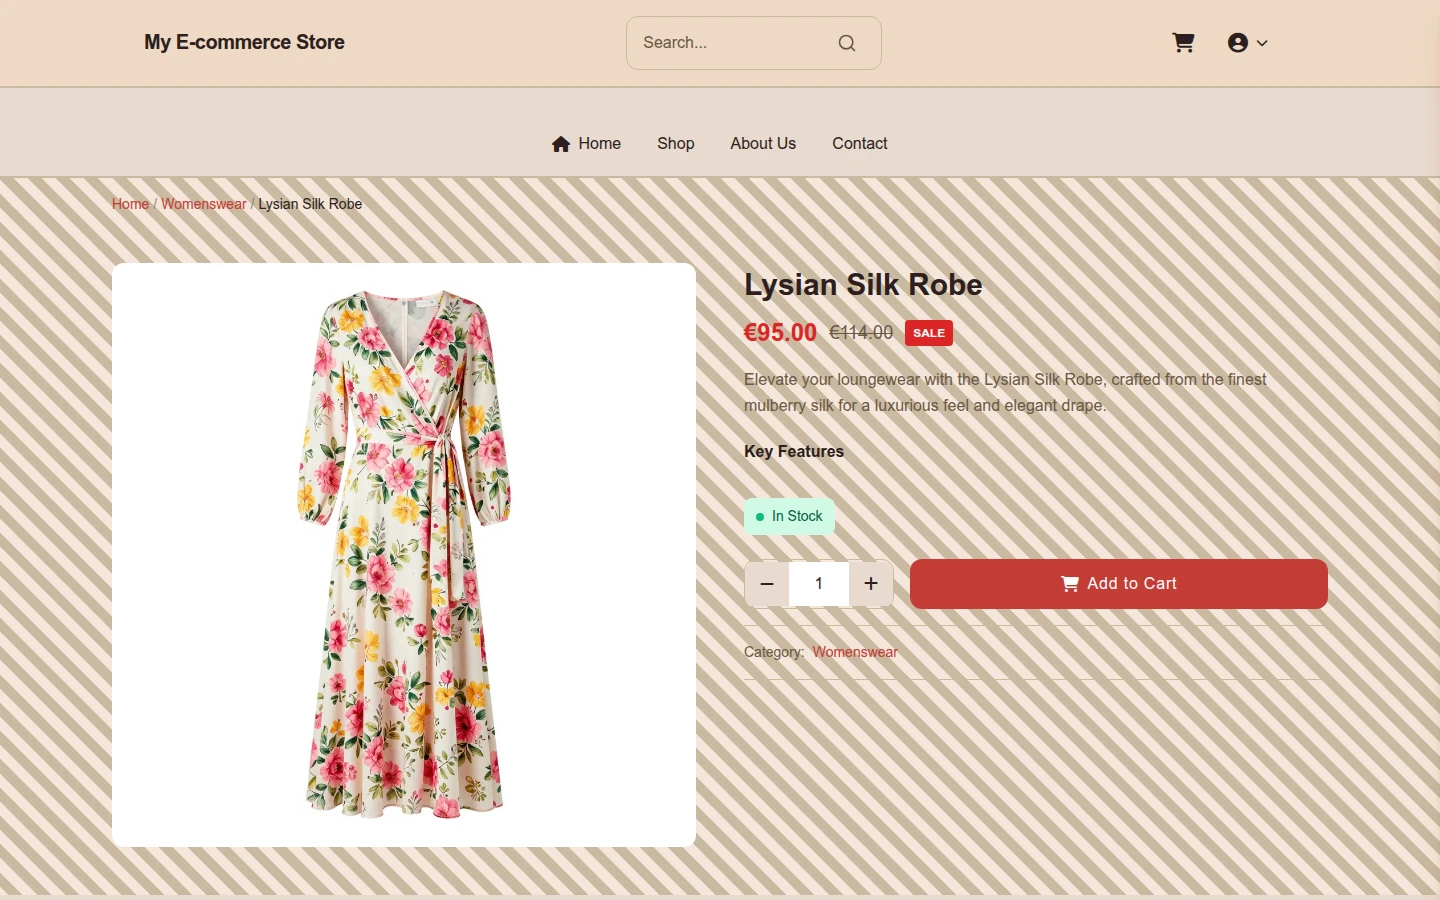Click the Key Features heading
Image resolution: width=1440 pixels, height=900 pixels.
(794, 452)
